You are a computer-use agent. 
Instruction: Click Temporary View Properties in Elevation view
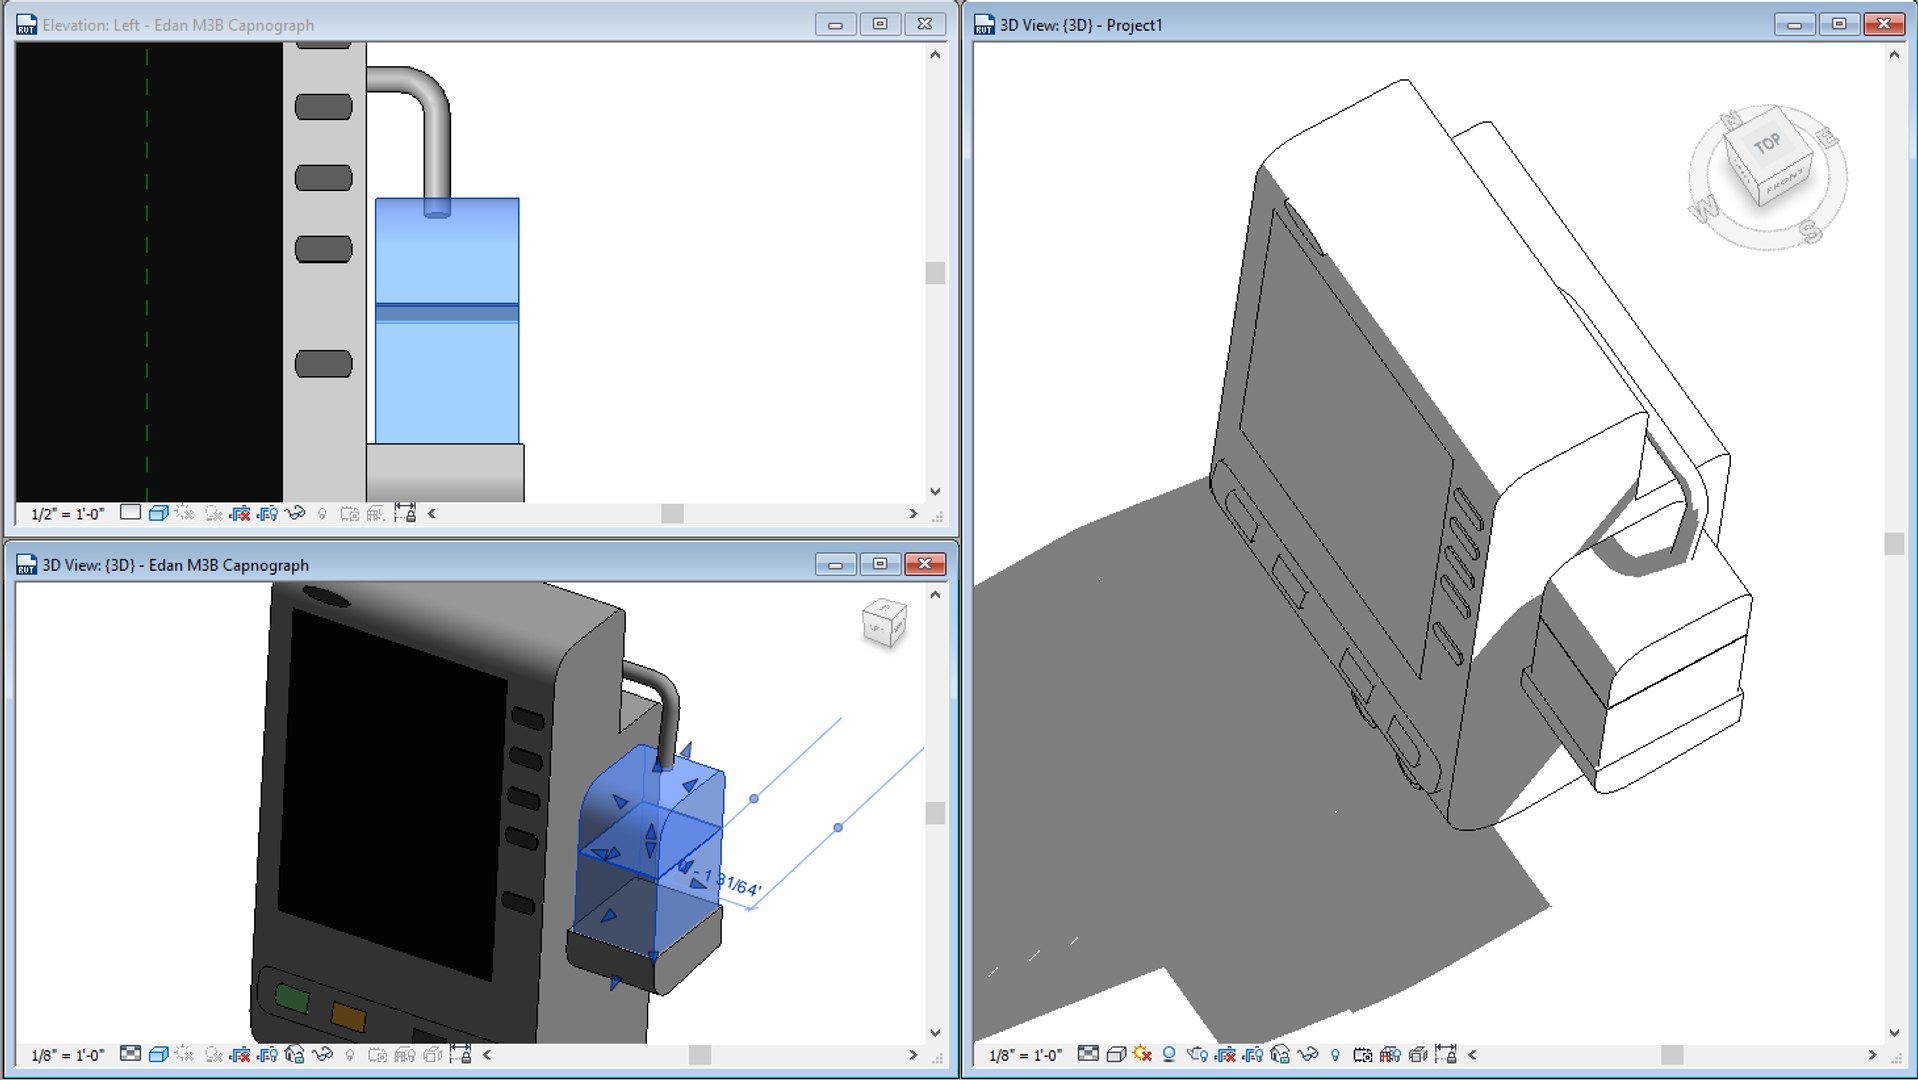(x=349, y=513)
